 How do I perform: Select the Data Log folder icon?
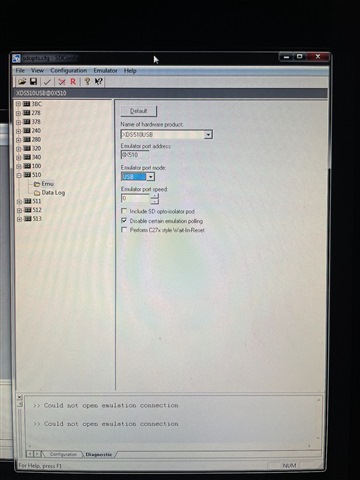pyautogui.click(x=37, y=193)
